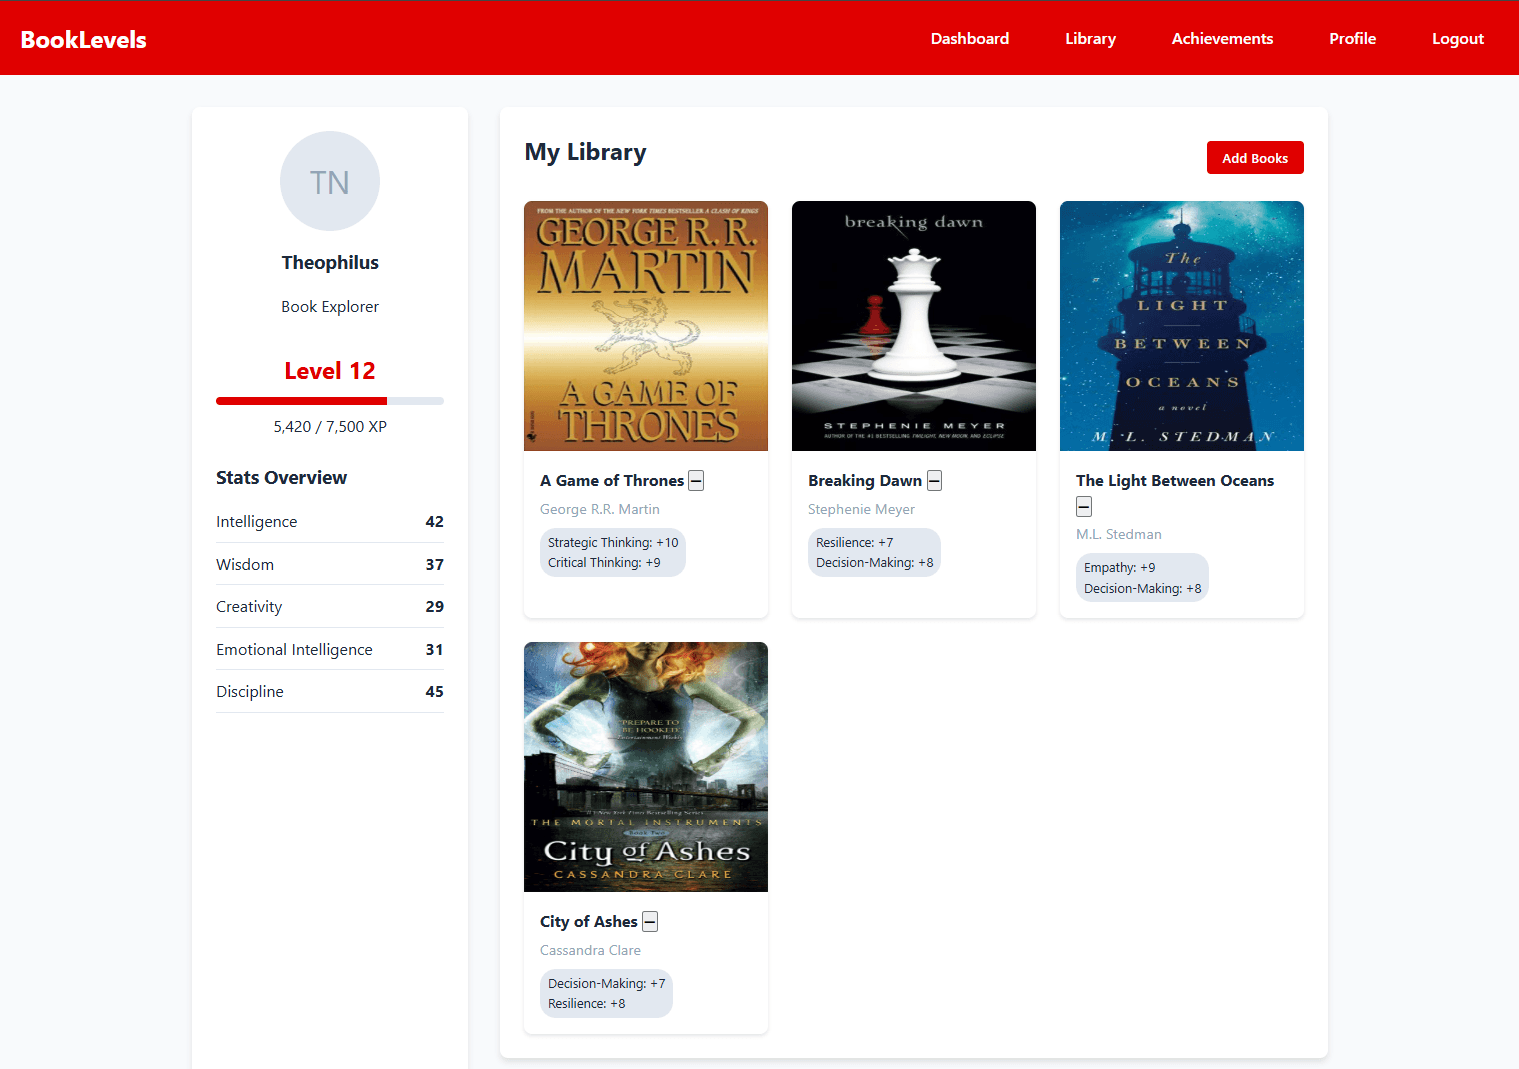Viewport: 1519px width, 1069px height.
Task: Click author name Cassandra Clare
Action: click(x=590, y=951)
